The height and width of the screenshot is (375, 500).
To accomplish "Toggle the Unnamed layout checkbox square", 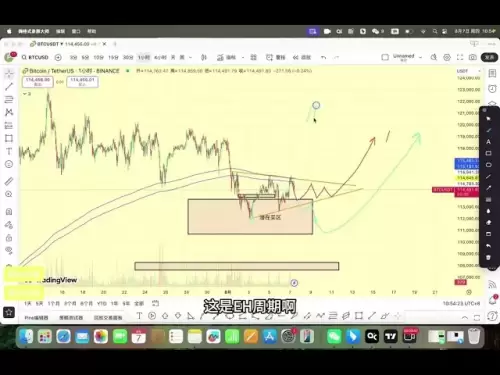I will pos(385,57).
